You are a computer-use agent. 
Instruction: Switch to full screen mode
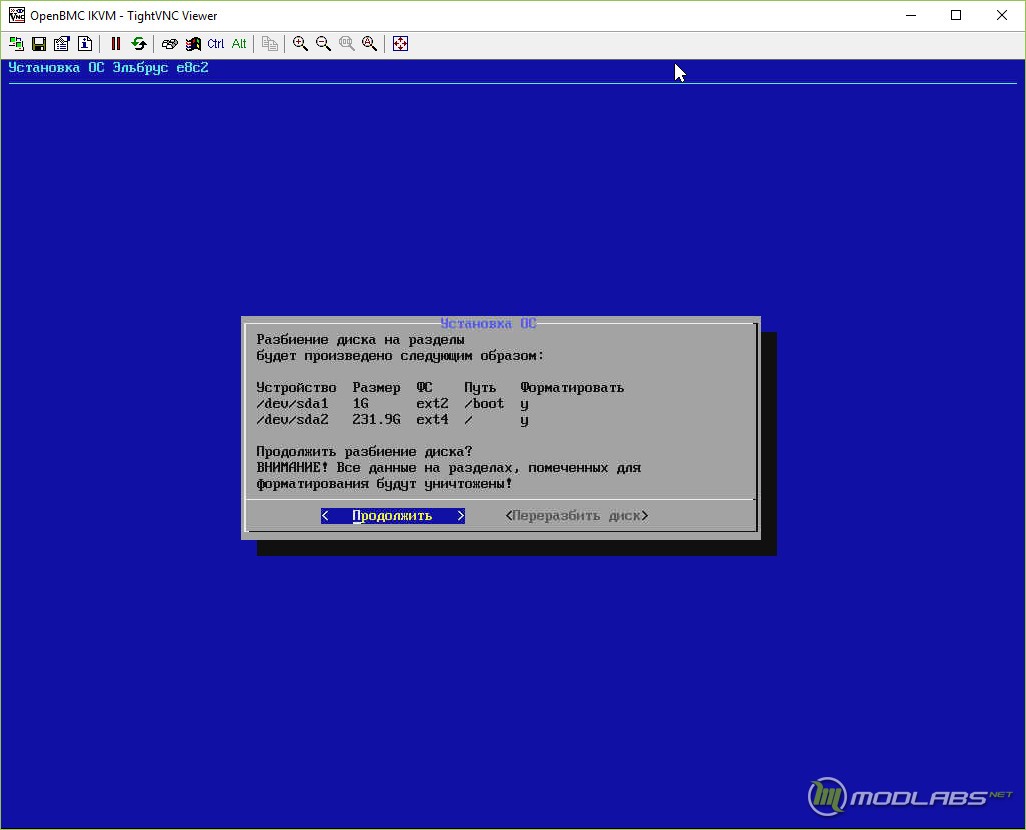pyautogui.click(x=400, y=44)
